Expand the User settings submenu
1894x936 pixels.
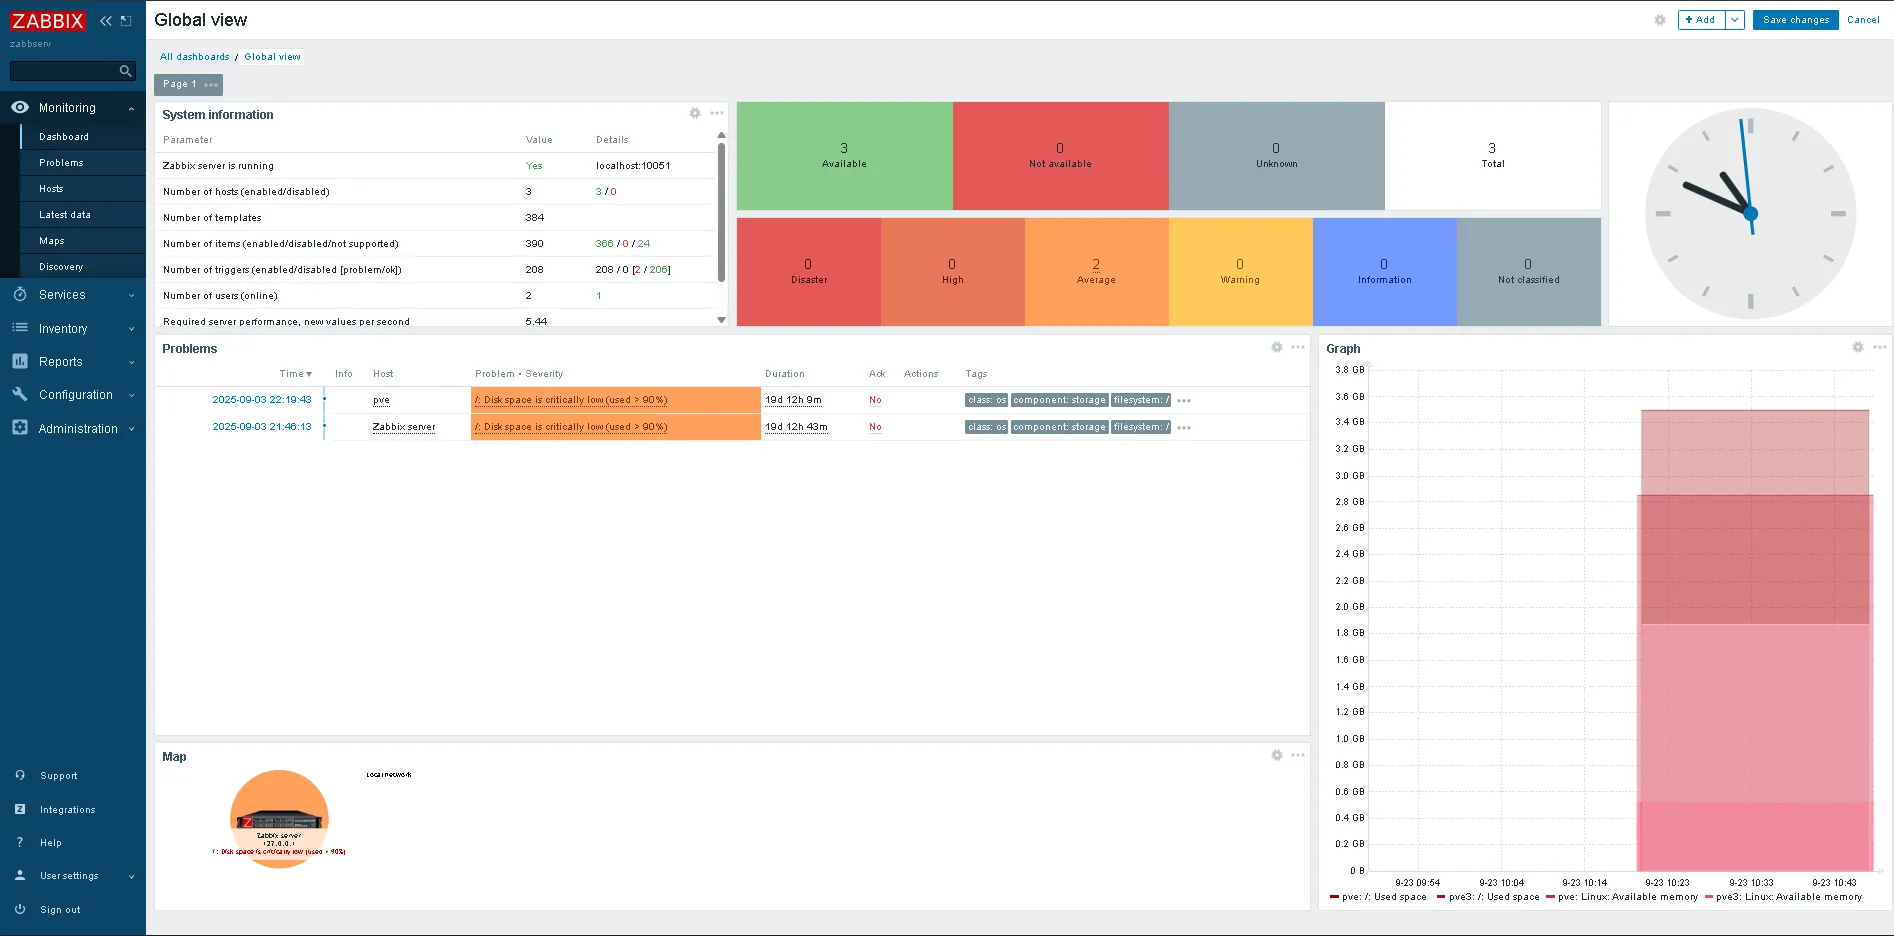coord(131,876)
